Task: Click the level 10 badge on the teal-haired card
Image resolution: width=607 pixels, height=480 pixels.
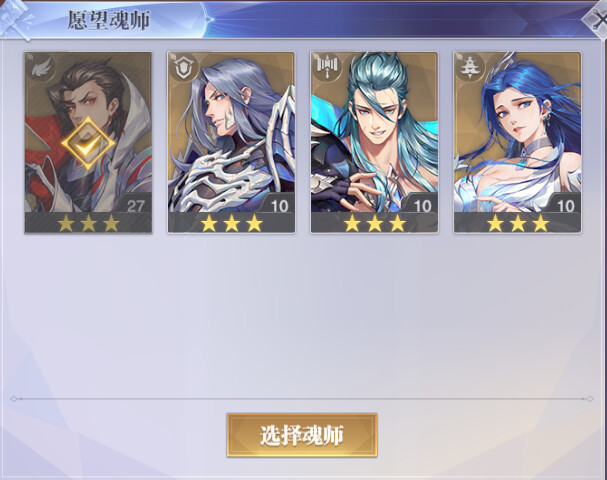Action: pyautogui.click(x=421, y=205)
